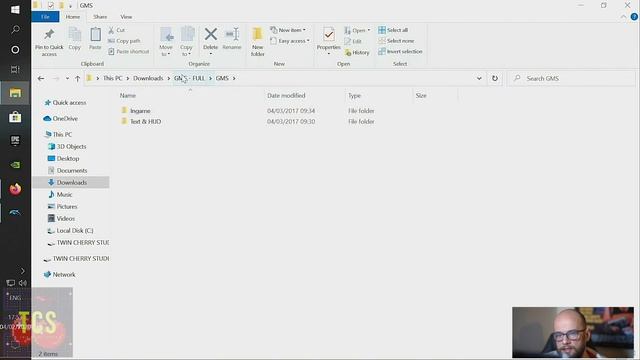The height and width of the screenshot is (360, 640).
Task: Create a New folder
Action: (258, 41)
